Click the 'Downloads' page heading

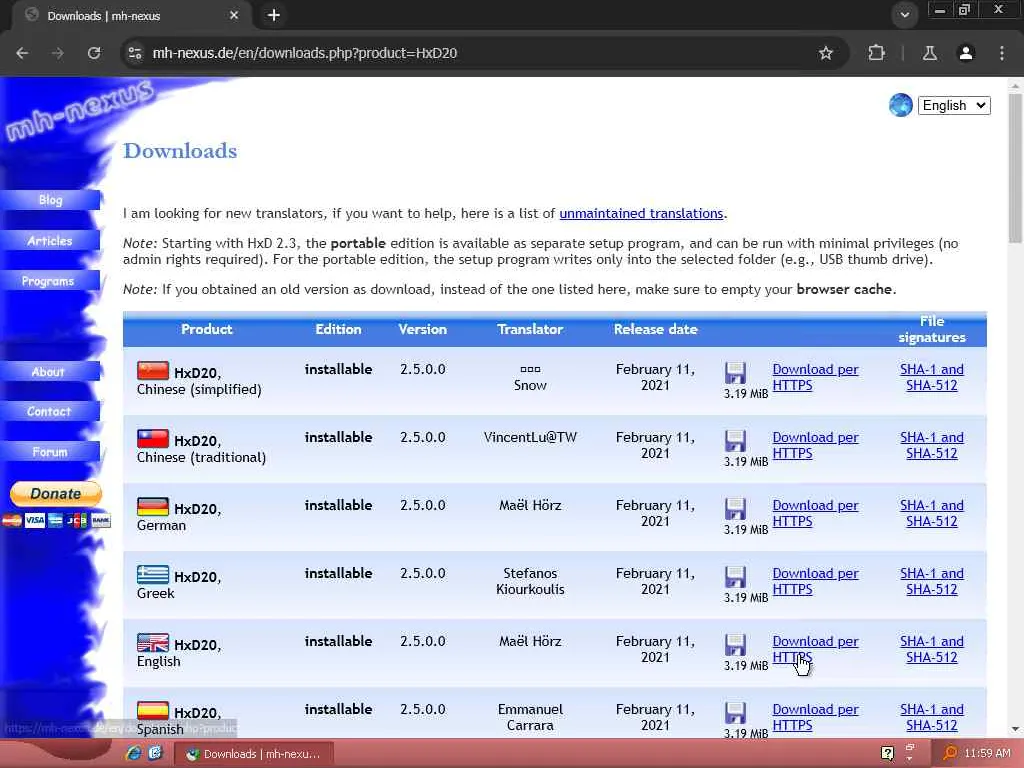click(180, 151)
